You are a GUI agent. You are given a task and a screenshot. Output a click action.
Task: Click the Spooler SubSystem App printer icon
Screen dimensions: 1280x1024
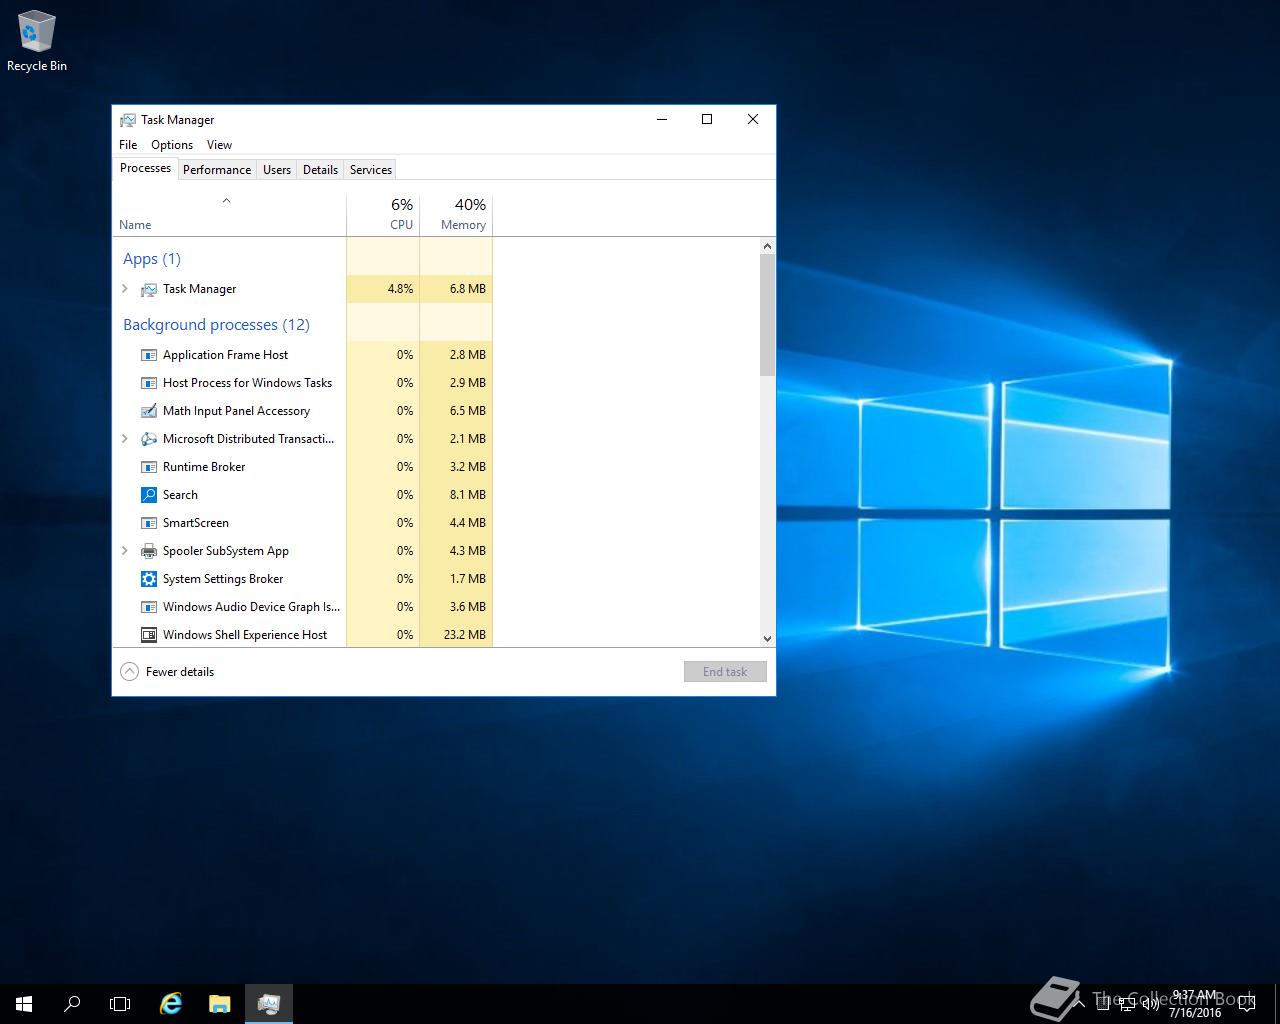(x=149, y=551)
